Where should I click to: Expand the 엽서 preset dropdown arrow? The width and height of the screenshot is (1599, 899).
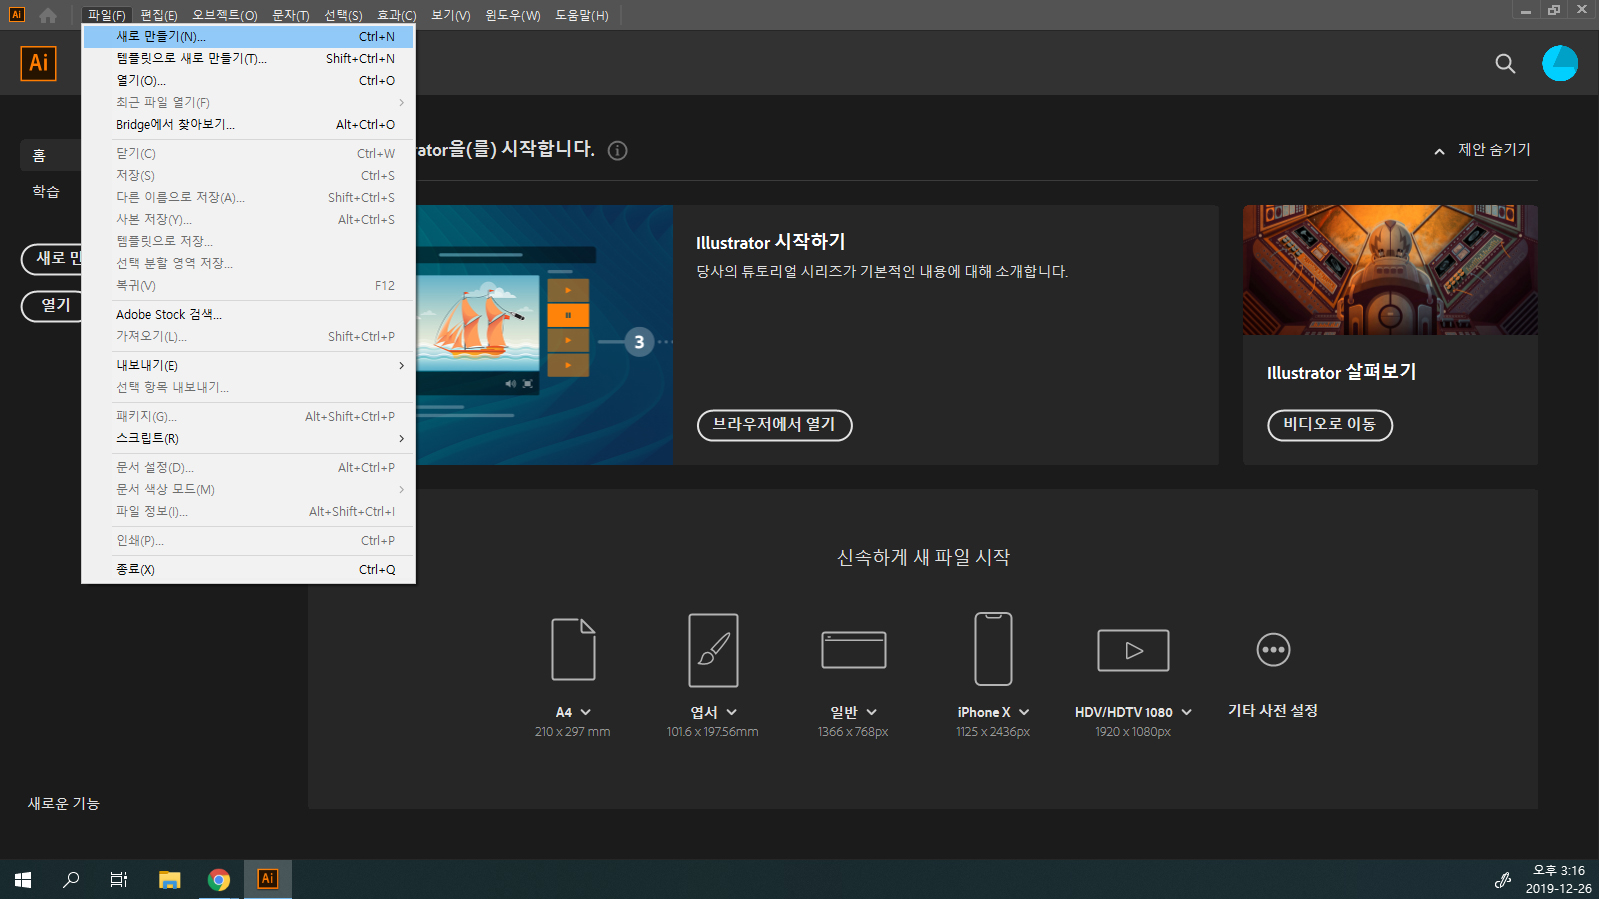pyautogui.click(x=731, y=712)
